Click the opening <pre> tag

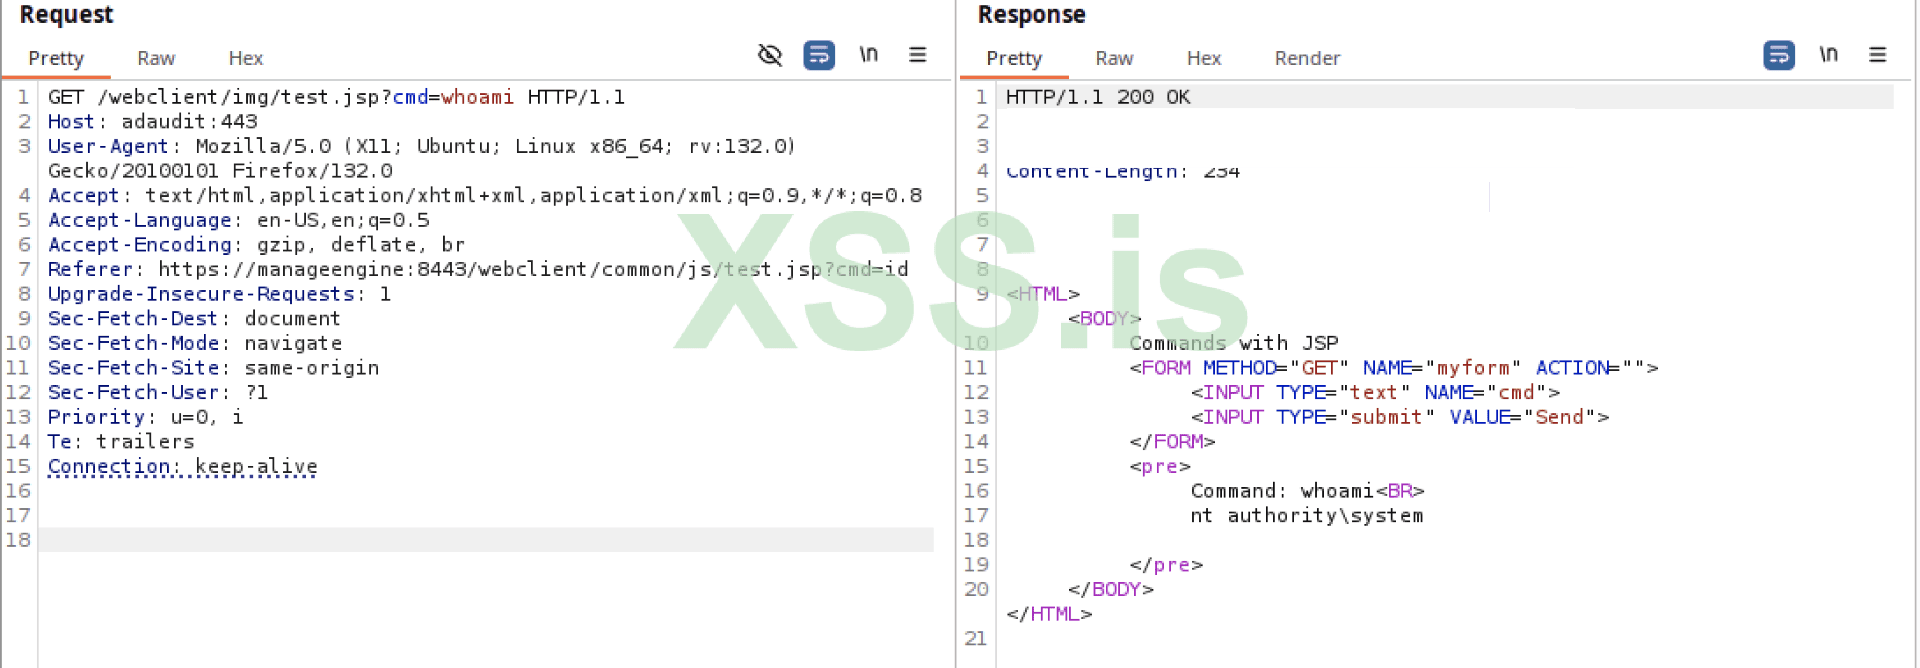(1160, 466)
